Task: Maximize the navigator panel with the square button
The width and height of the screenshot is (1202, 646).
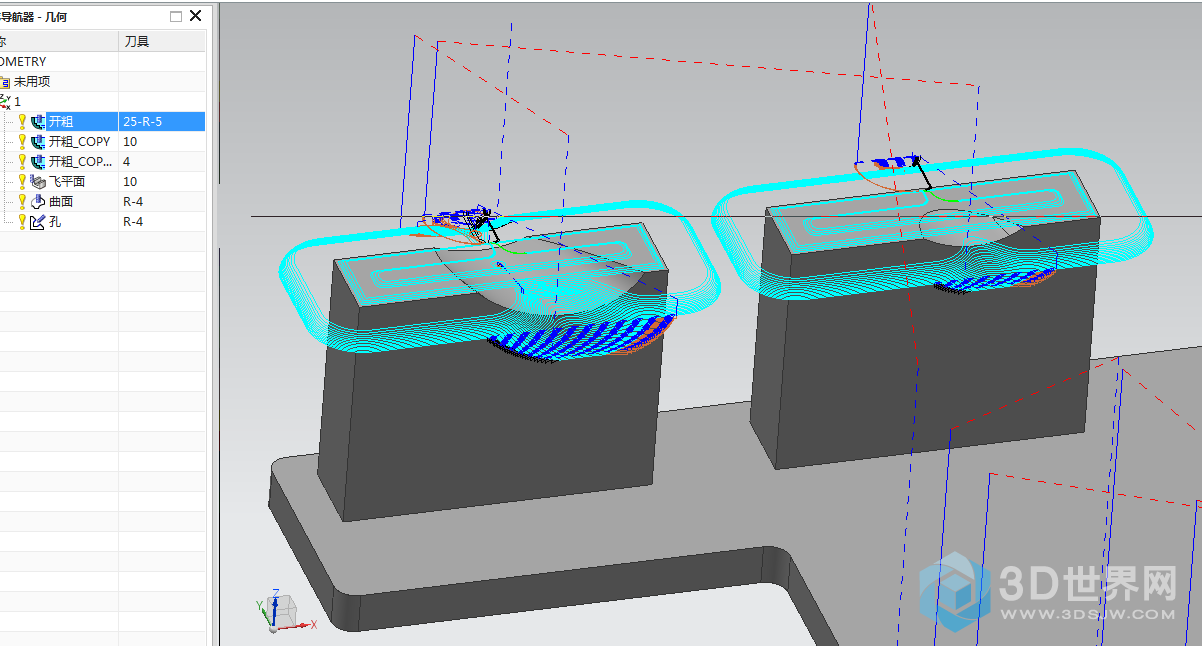Action: click(176, 16)
